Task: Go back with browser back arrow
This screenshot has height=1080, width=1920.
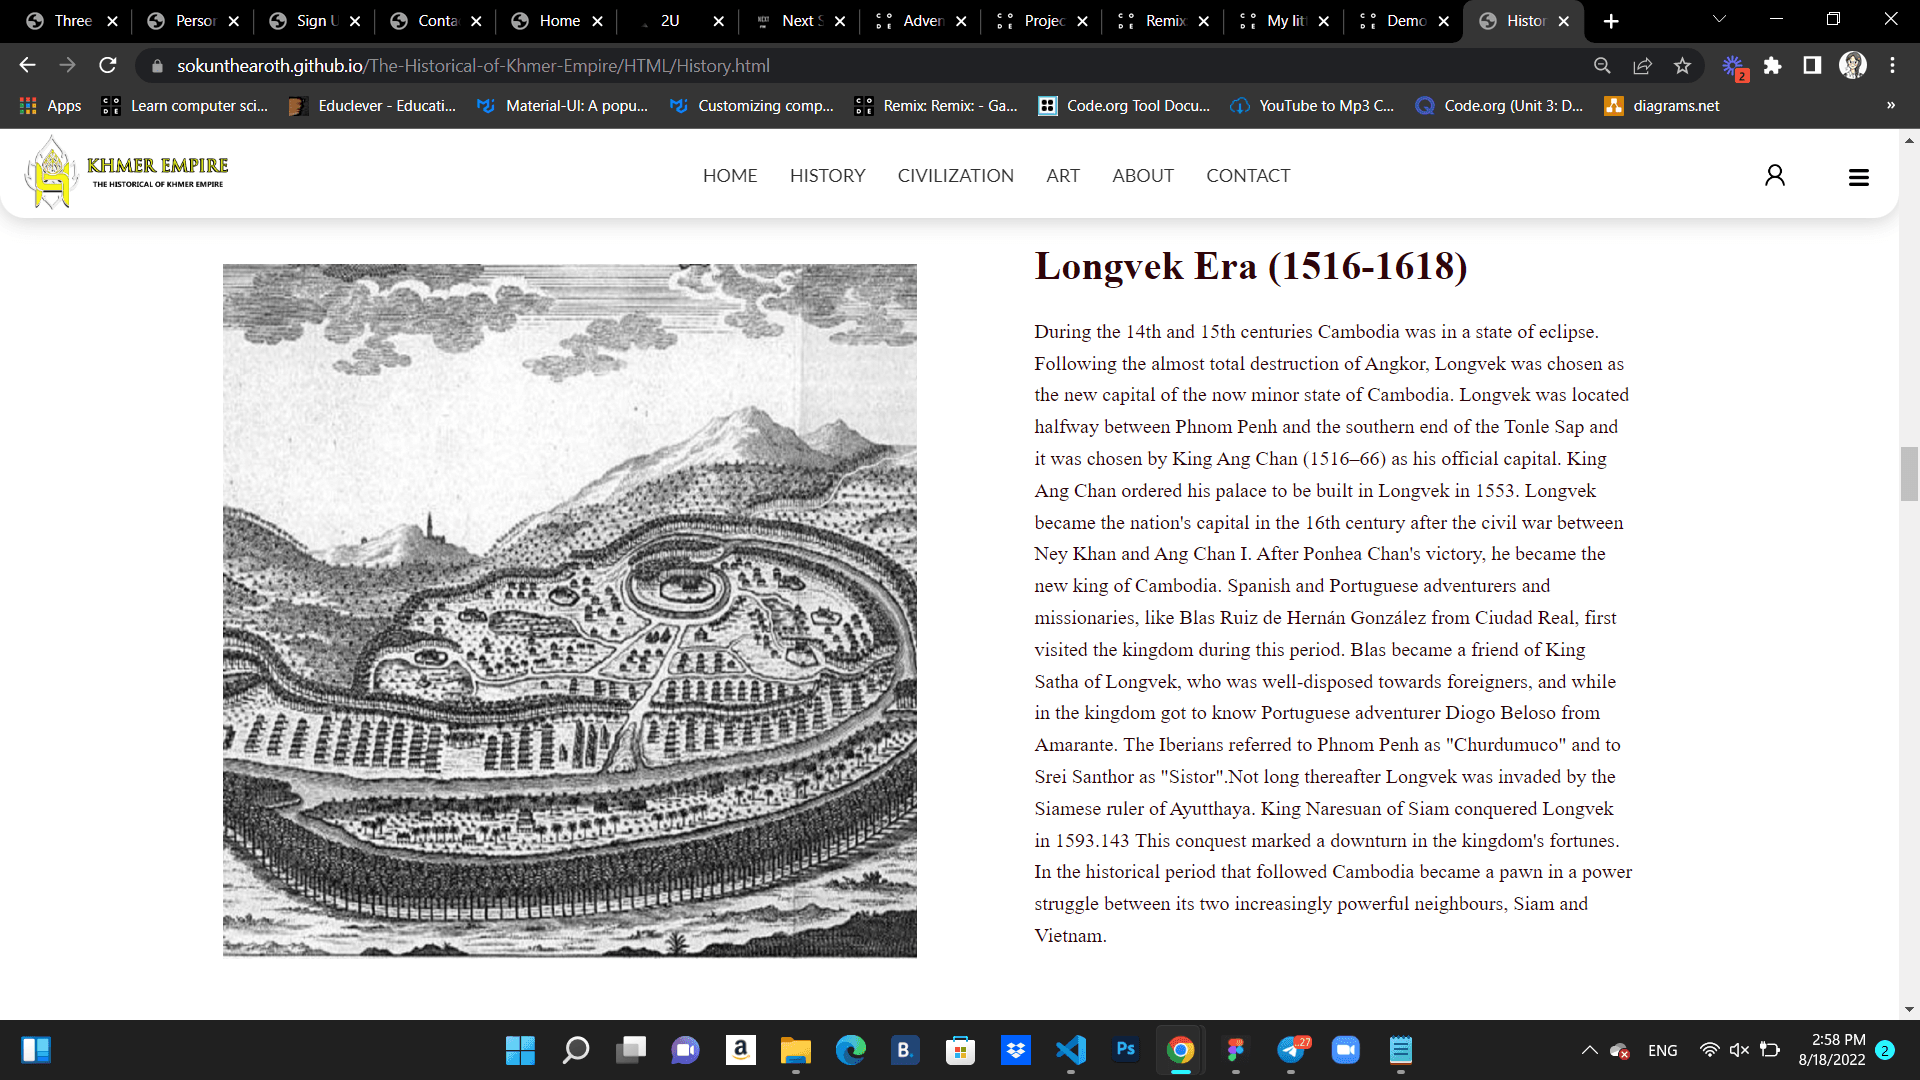Action: pyautogui.click(x=27, y=65)
